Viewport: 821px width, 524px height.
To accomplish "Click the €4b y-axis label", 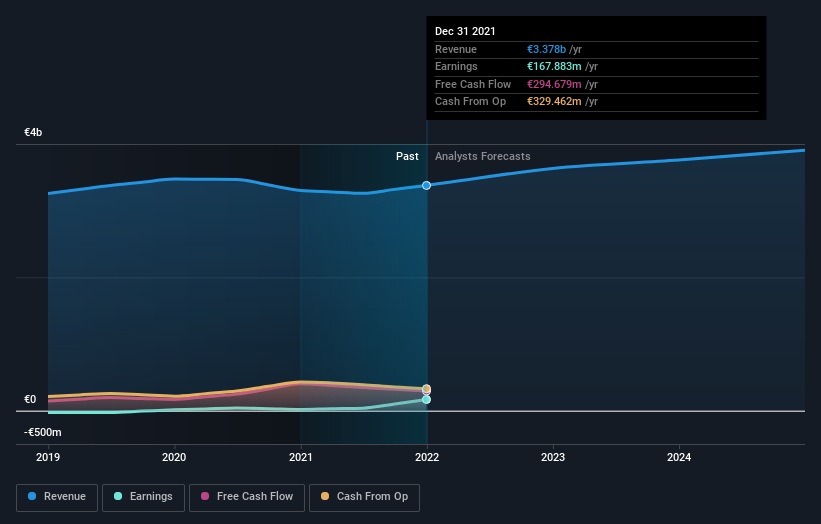I will tap(33, 132).
